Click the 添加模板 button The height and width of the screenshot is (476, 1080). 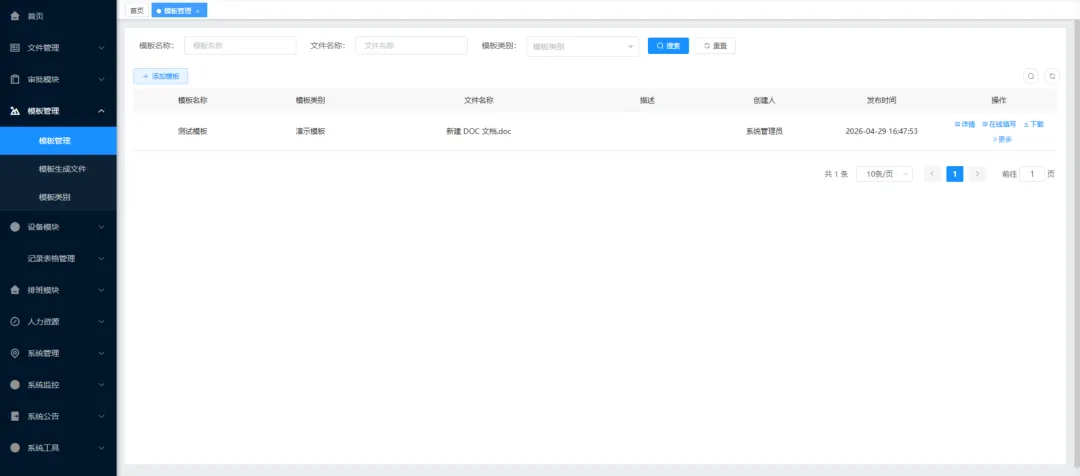(160, 76)
